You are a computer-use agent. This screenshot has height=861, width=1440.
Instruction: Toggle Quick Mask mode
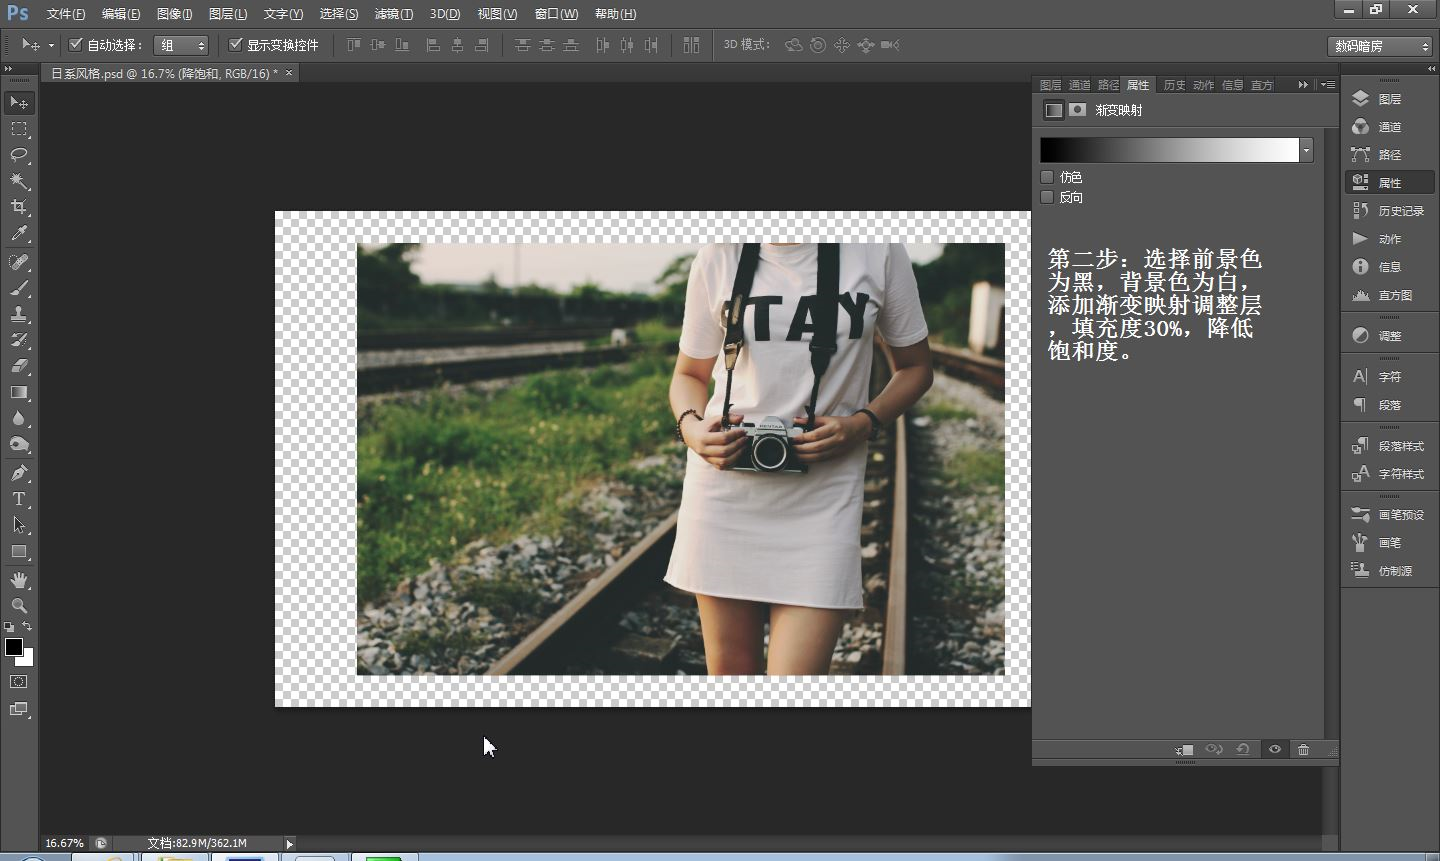click(19, 682)
